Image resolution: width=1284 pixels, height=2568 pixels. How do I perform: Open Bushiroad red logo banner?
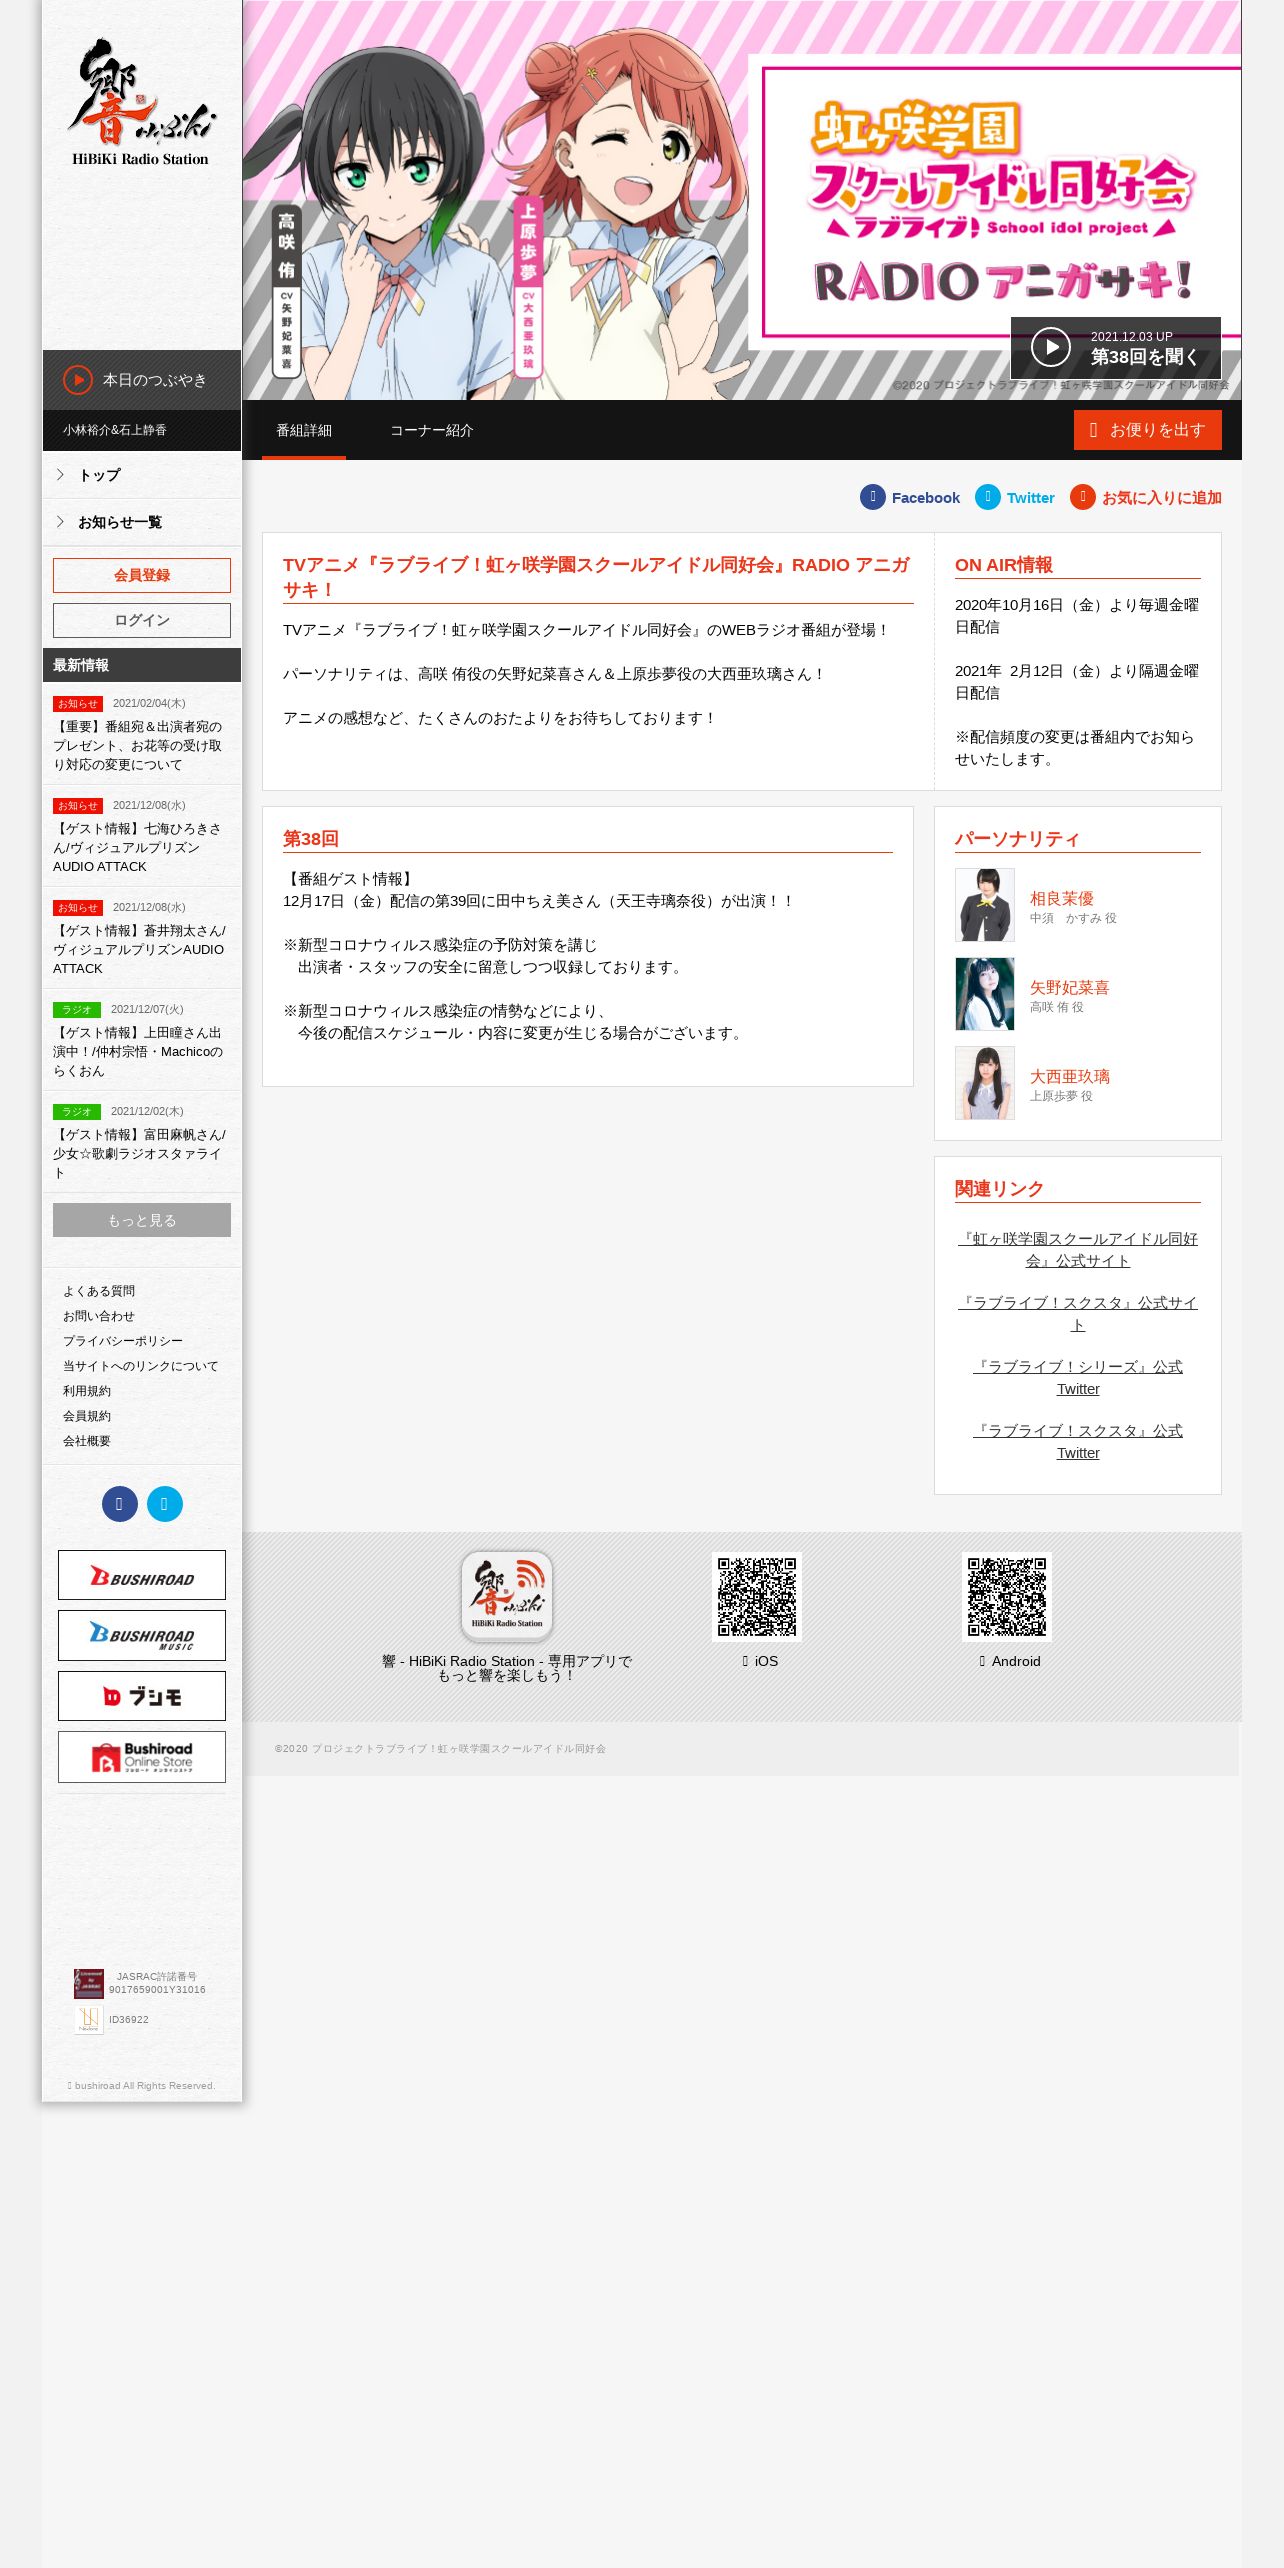click(142, 1576)
